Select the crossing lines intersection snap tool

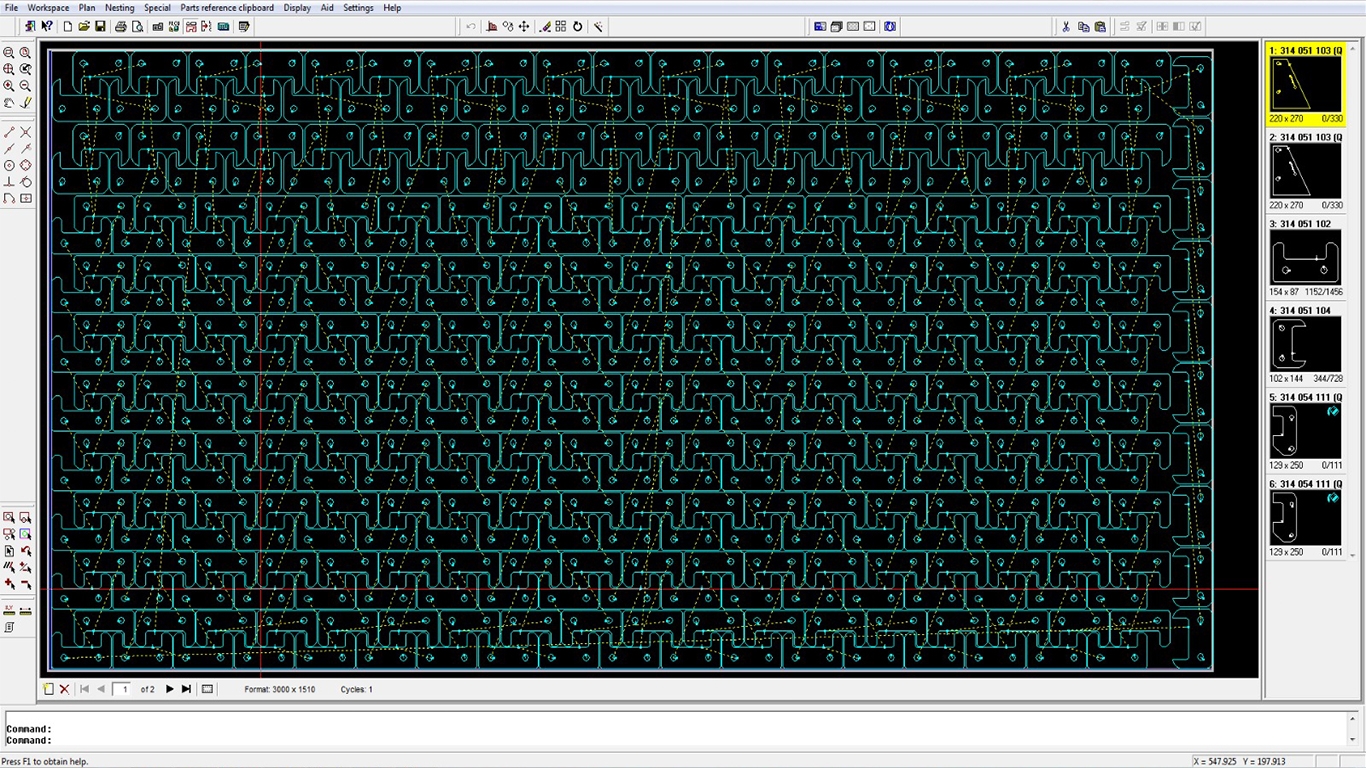pos(26,132)
